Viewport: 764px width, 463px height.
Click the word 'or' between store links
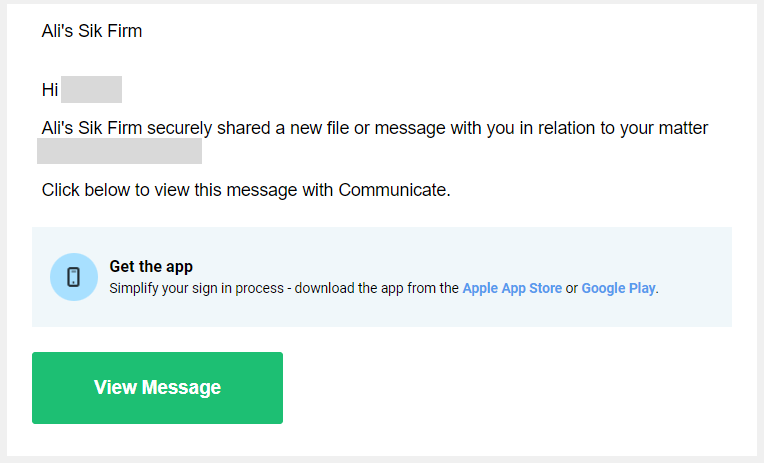[572, 289]
